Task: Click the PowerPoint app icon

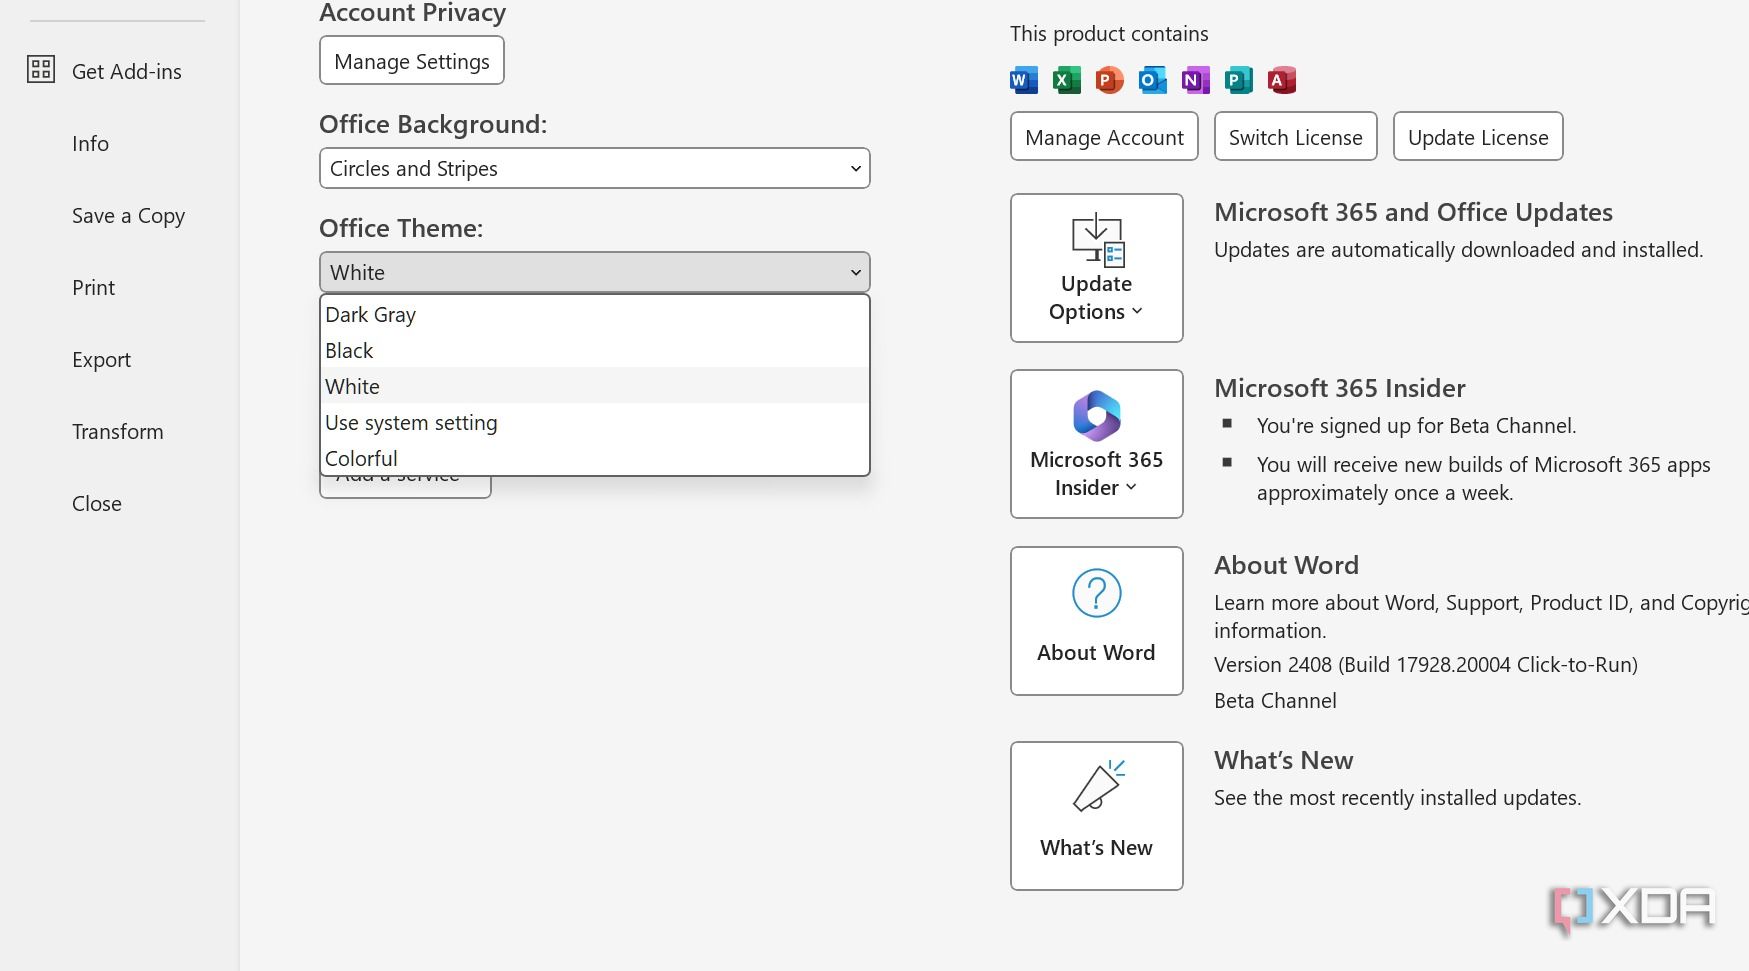Action: (x=1109, y=80)
